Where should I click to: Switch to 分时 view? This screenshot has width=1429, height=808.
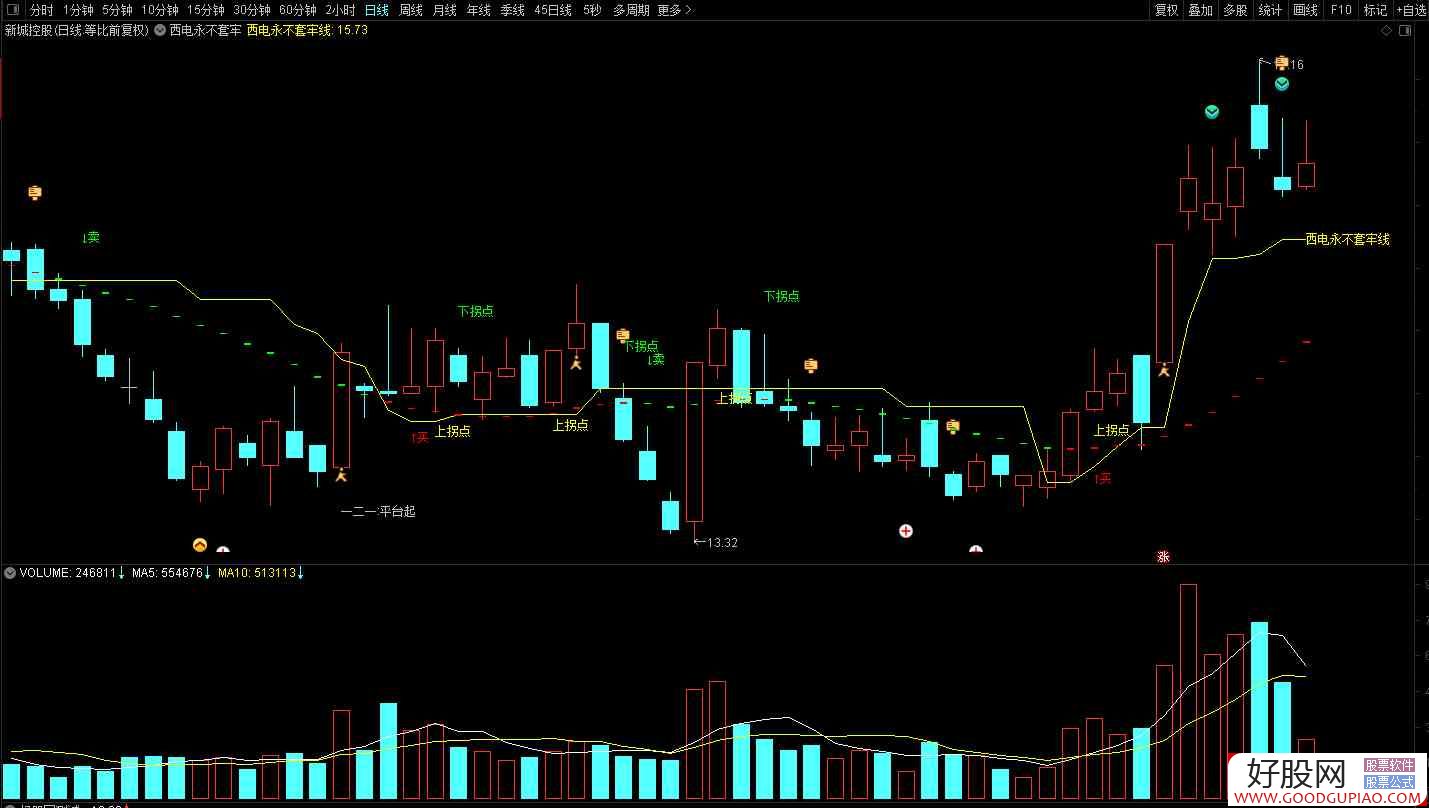point(41,10)
